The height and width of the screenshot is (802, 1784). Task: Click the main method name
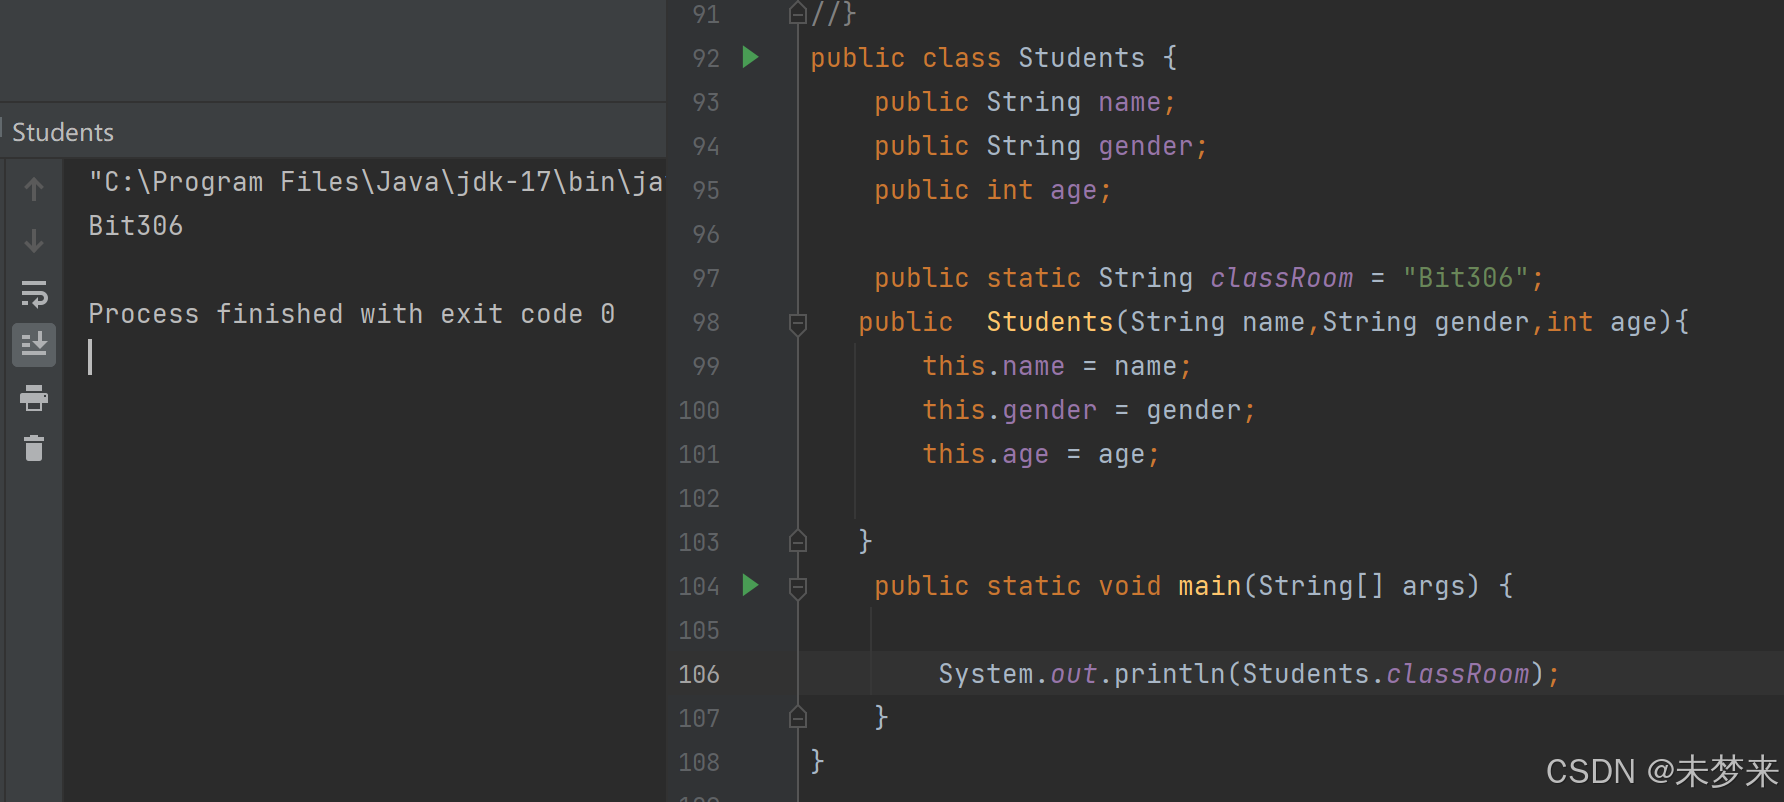pyautogui.click(x=1209, y=586)
